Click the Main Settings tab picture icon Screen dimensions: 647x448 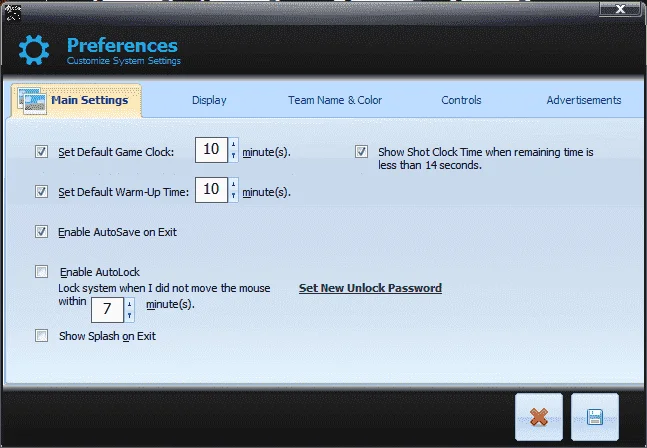[x=32, y=100]
